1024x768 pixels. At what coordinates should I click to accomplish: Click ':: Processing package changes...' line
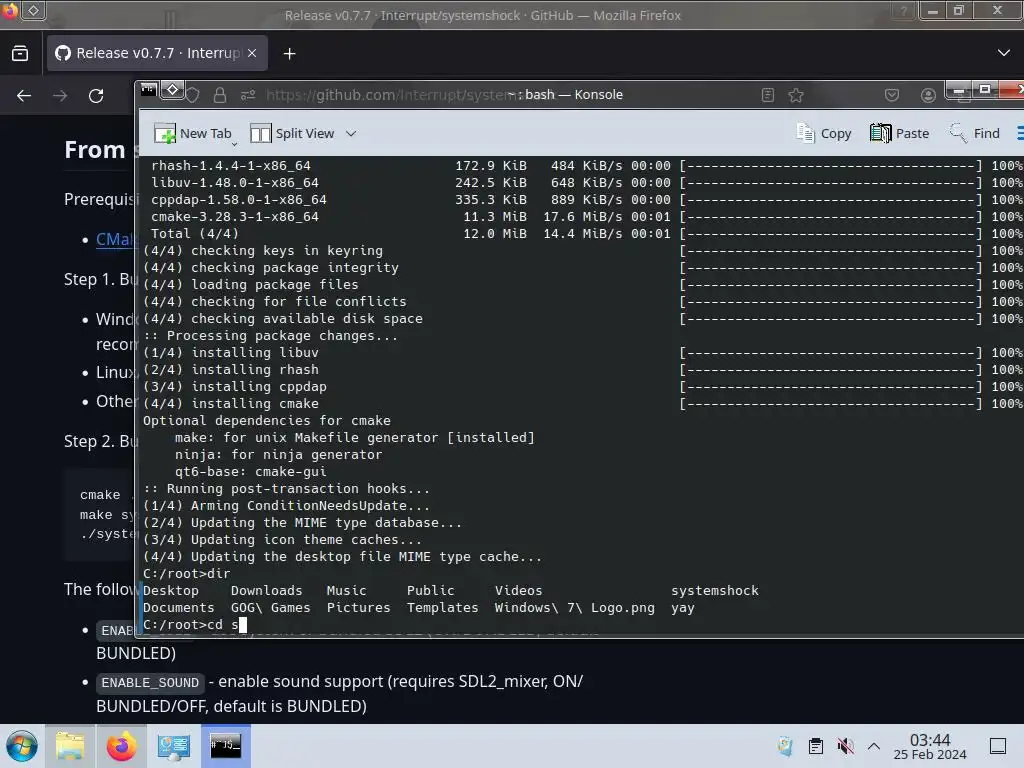270,336
